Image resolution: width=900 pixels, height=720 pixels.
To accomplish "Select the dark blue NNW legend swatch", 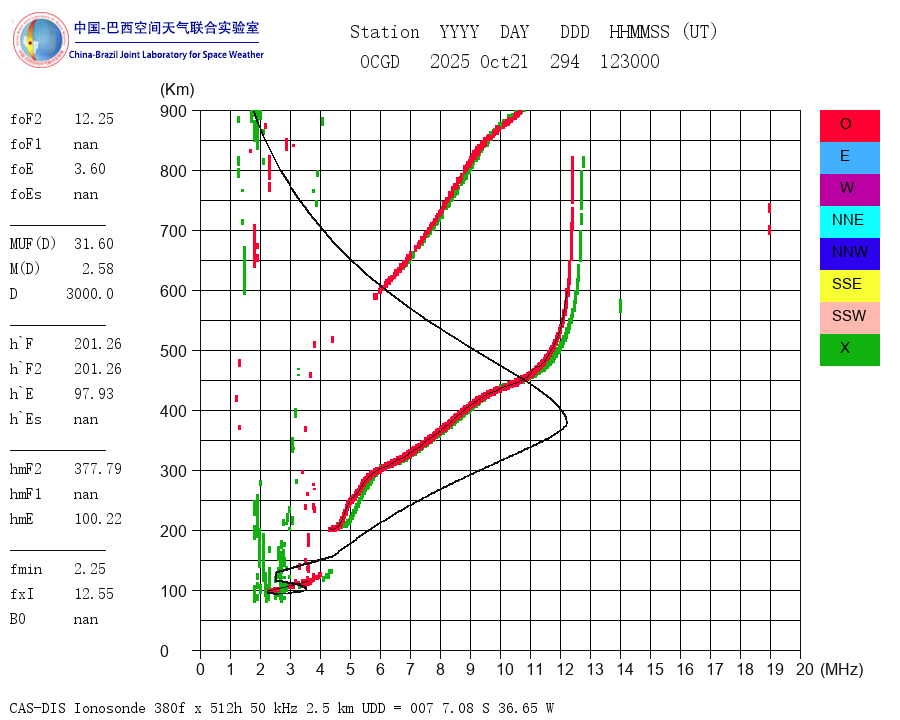I will point(849,254).
